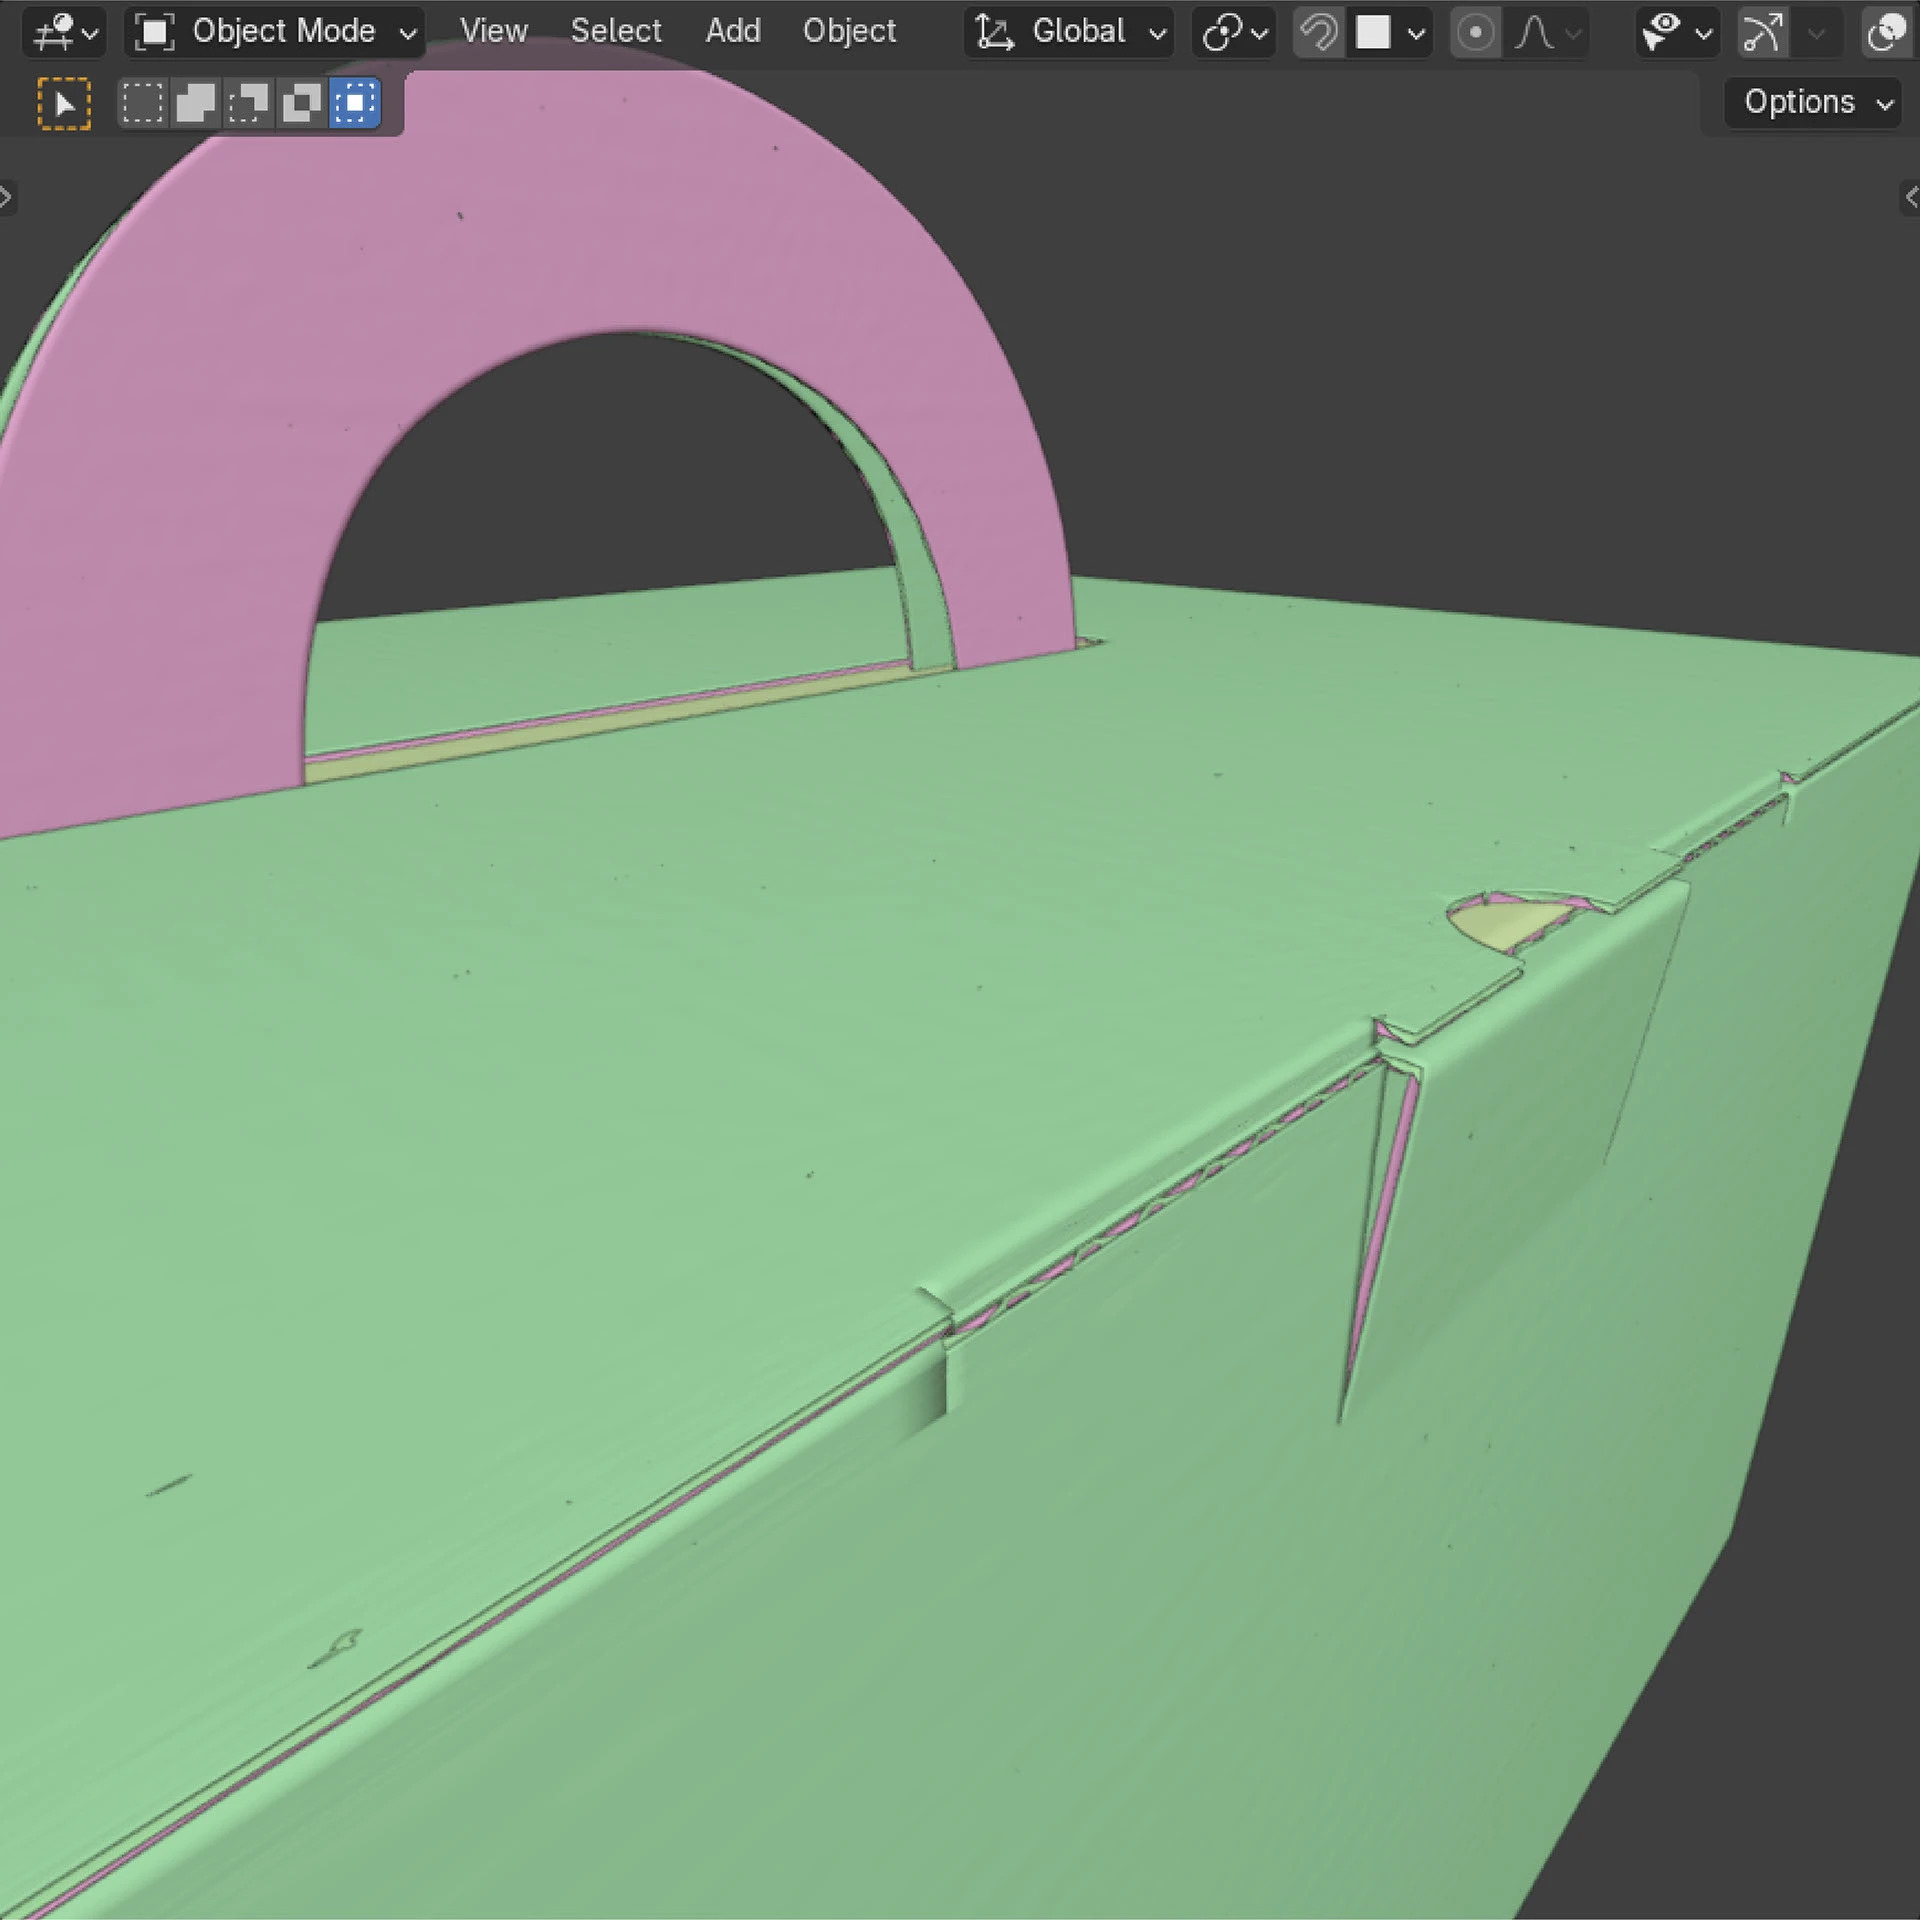Screen dimensions: 1920x1920
Task: Toggle proportional editing
Action: pos(1475,32)
